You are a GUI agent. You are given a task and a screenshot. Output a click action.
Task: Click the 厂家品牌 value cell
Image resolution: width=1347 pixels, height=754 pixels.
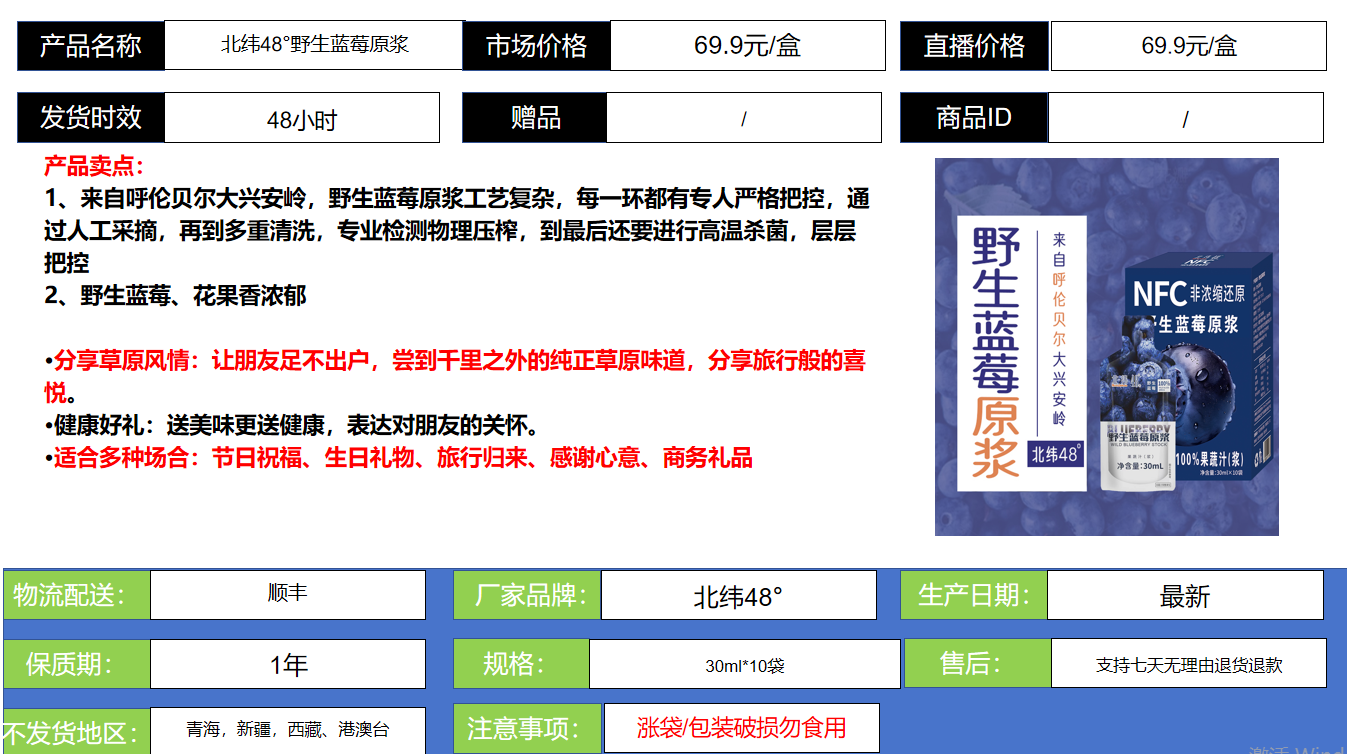coord(738,596)
